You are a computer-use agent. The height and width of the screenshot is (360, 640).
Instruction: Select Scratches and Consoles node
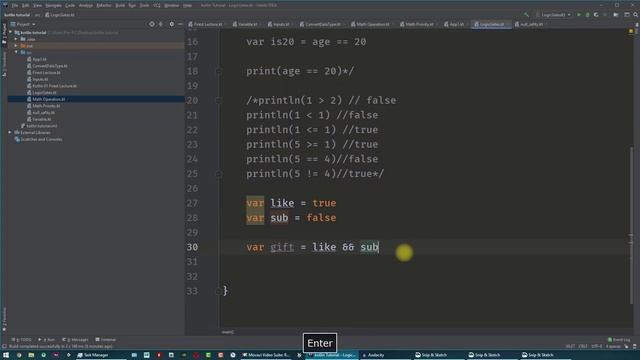tap(42, 139)
